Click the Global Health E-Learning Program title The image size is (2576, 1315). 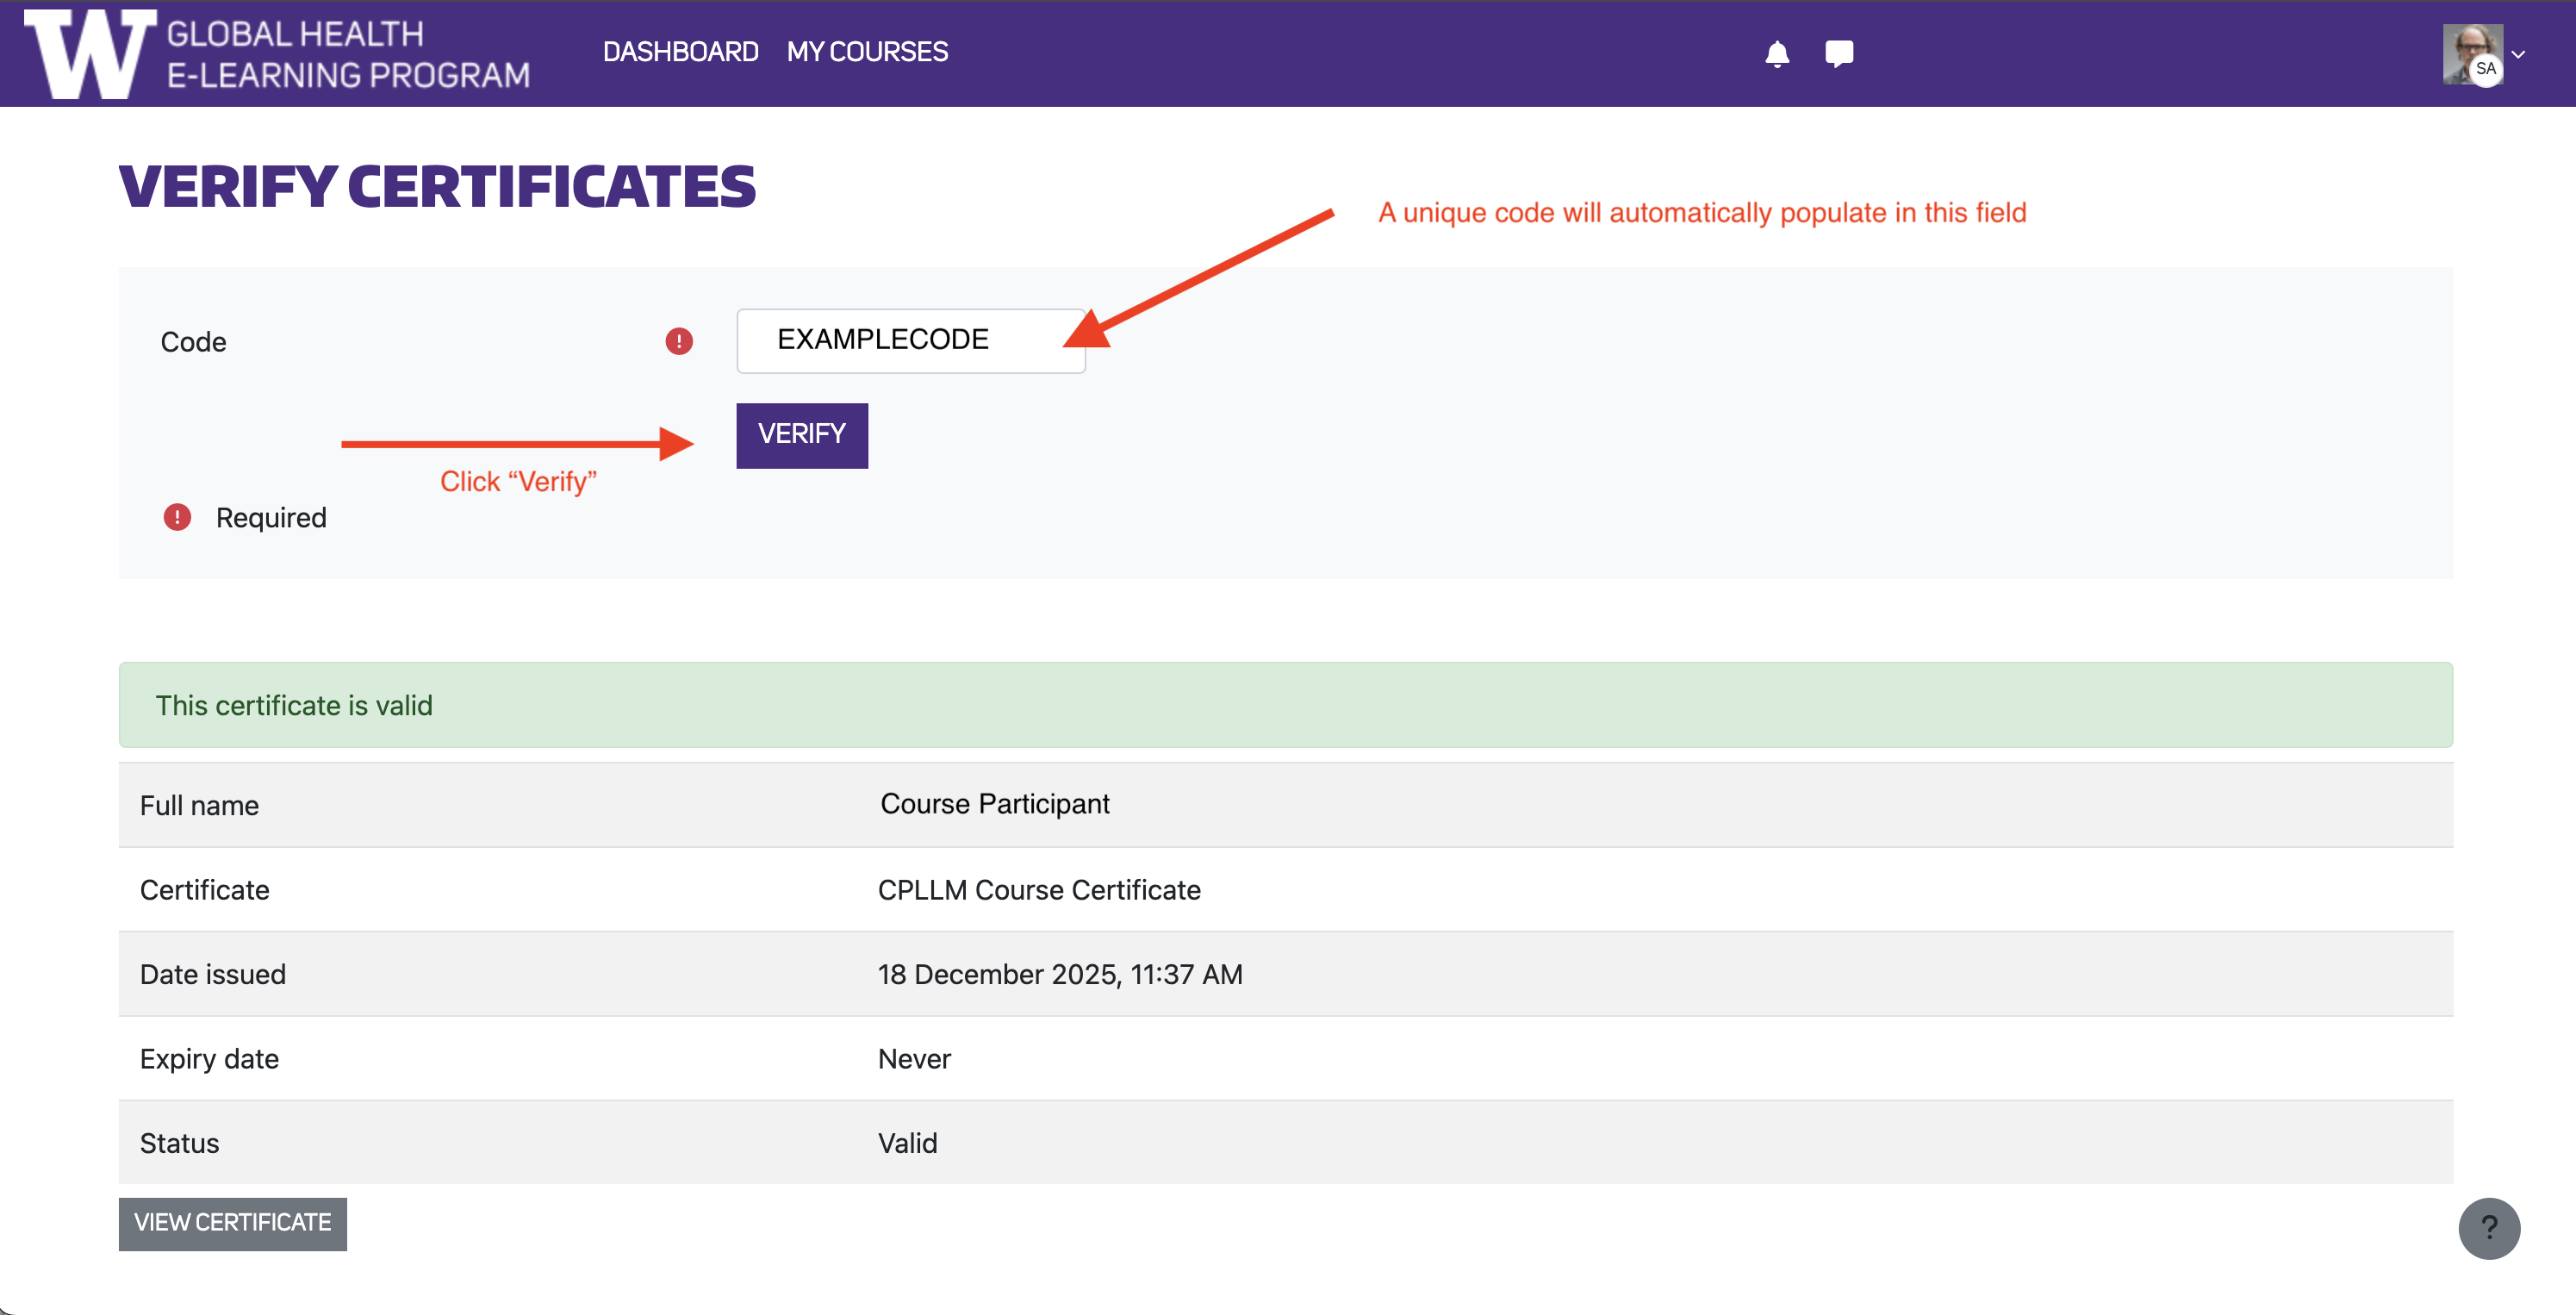347,54
